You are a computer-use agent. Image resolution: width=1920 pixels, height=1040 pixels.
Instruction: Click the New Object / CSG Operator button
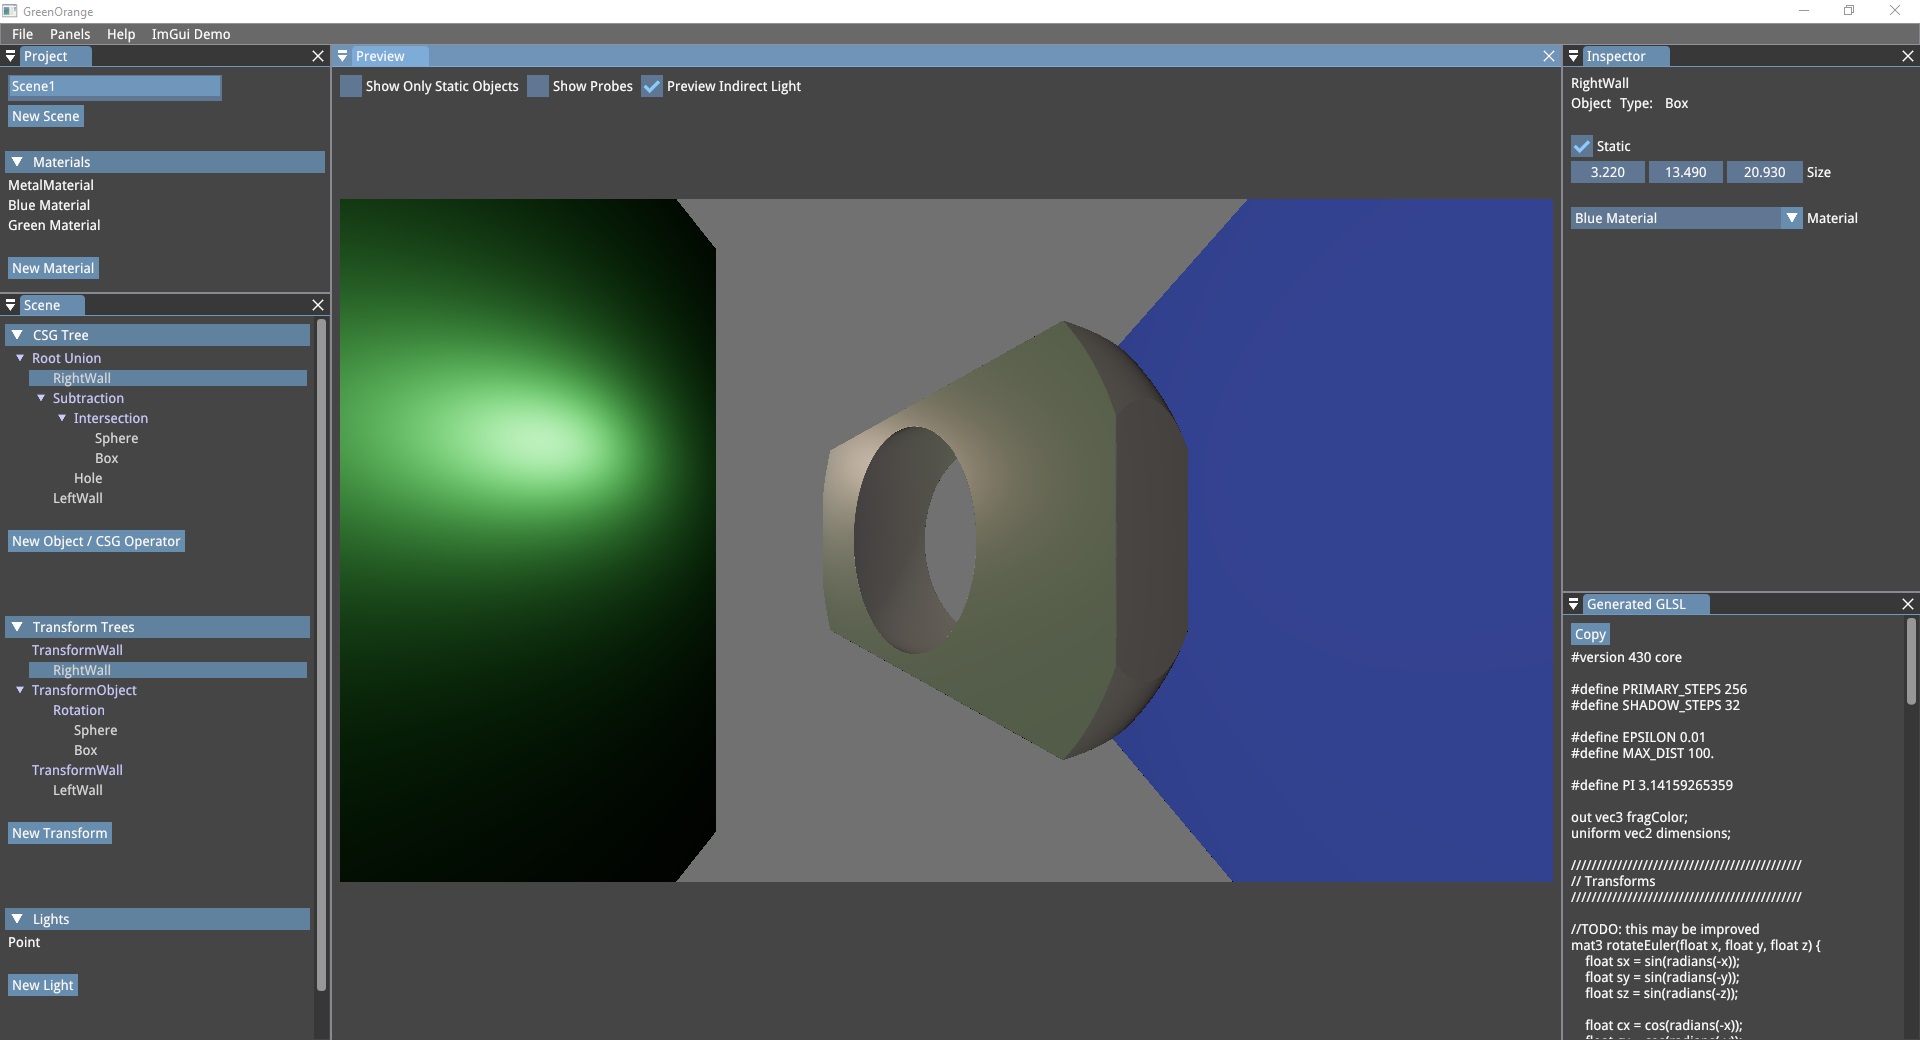click(96, 541)
